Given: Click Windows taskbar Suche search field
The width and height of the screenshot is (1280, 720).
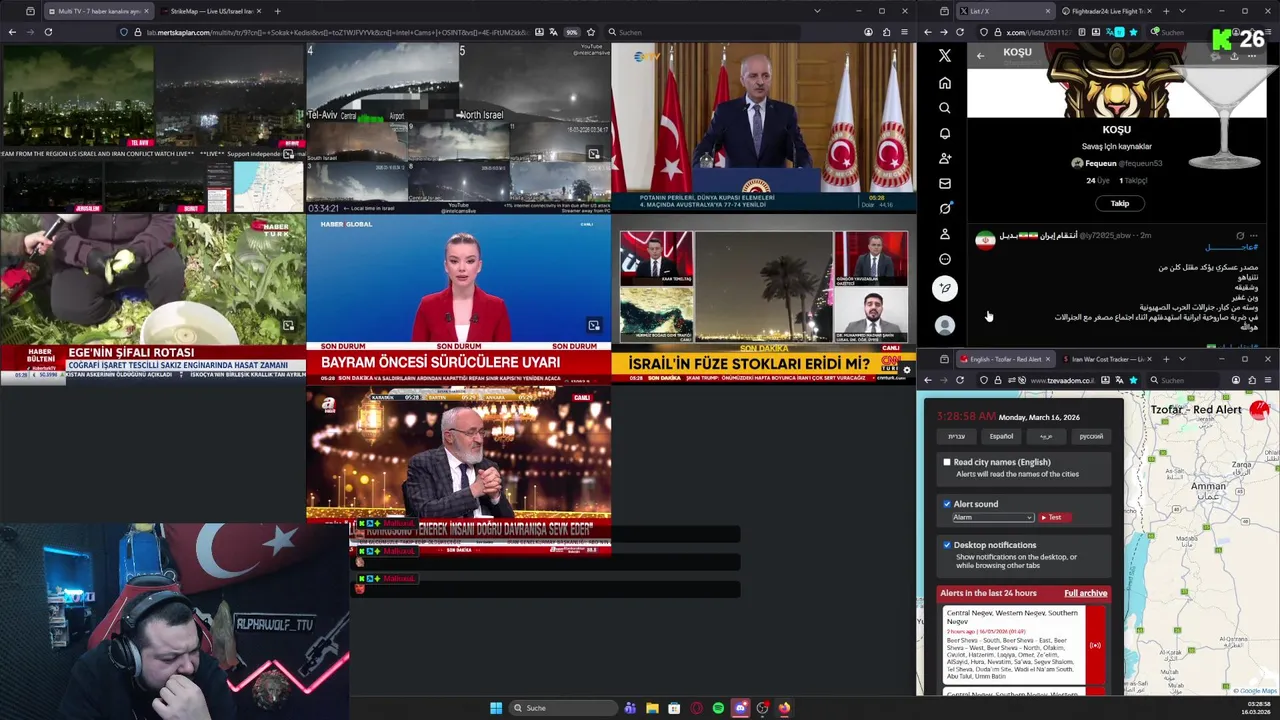Looking at the screenshot, I should [x=562, y=708].
